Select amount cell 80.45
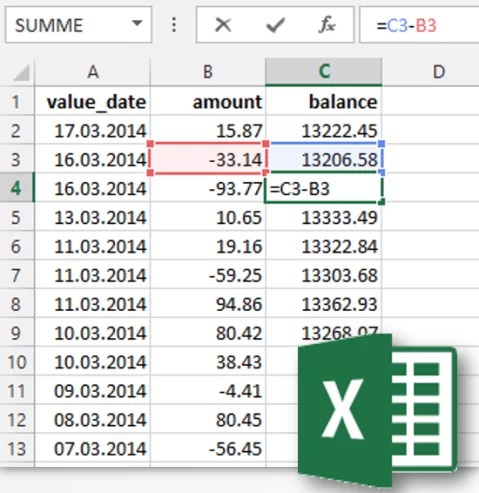The height and width of the screenshot is (493, 479). point(208,419)
